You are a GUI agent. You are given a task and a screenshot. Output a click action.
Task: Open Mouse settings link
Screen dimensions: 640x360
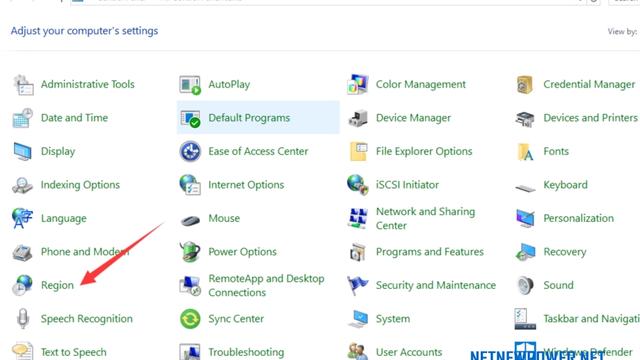(224, 218)
